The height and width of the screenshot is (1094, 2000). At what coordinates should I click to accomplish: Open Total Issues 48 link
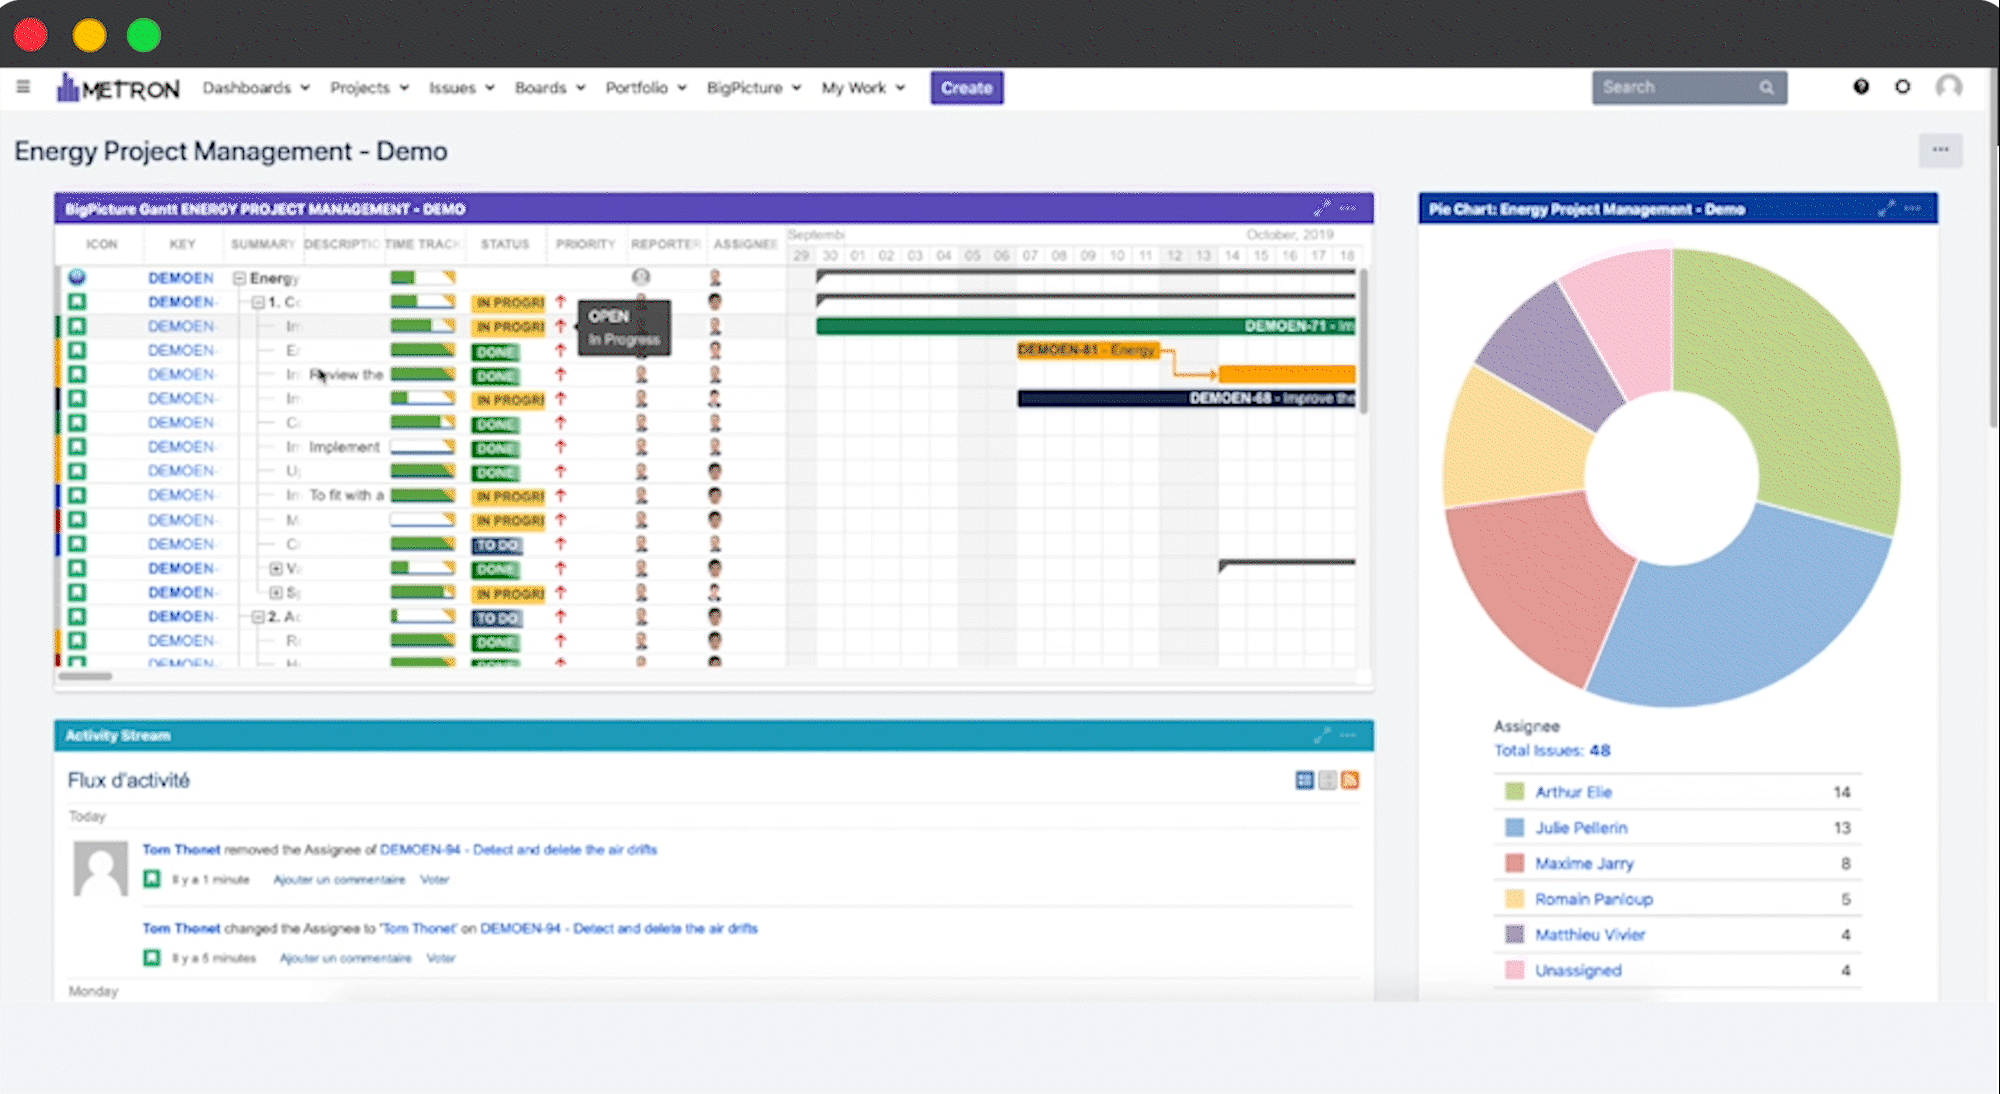point(1552,751)
